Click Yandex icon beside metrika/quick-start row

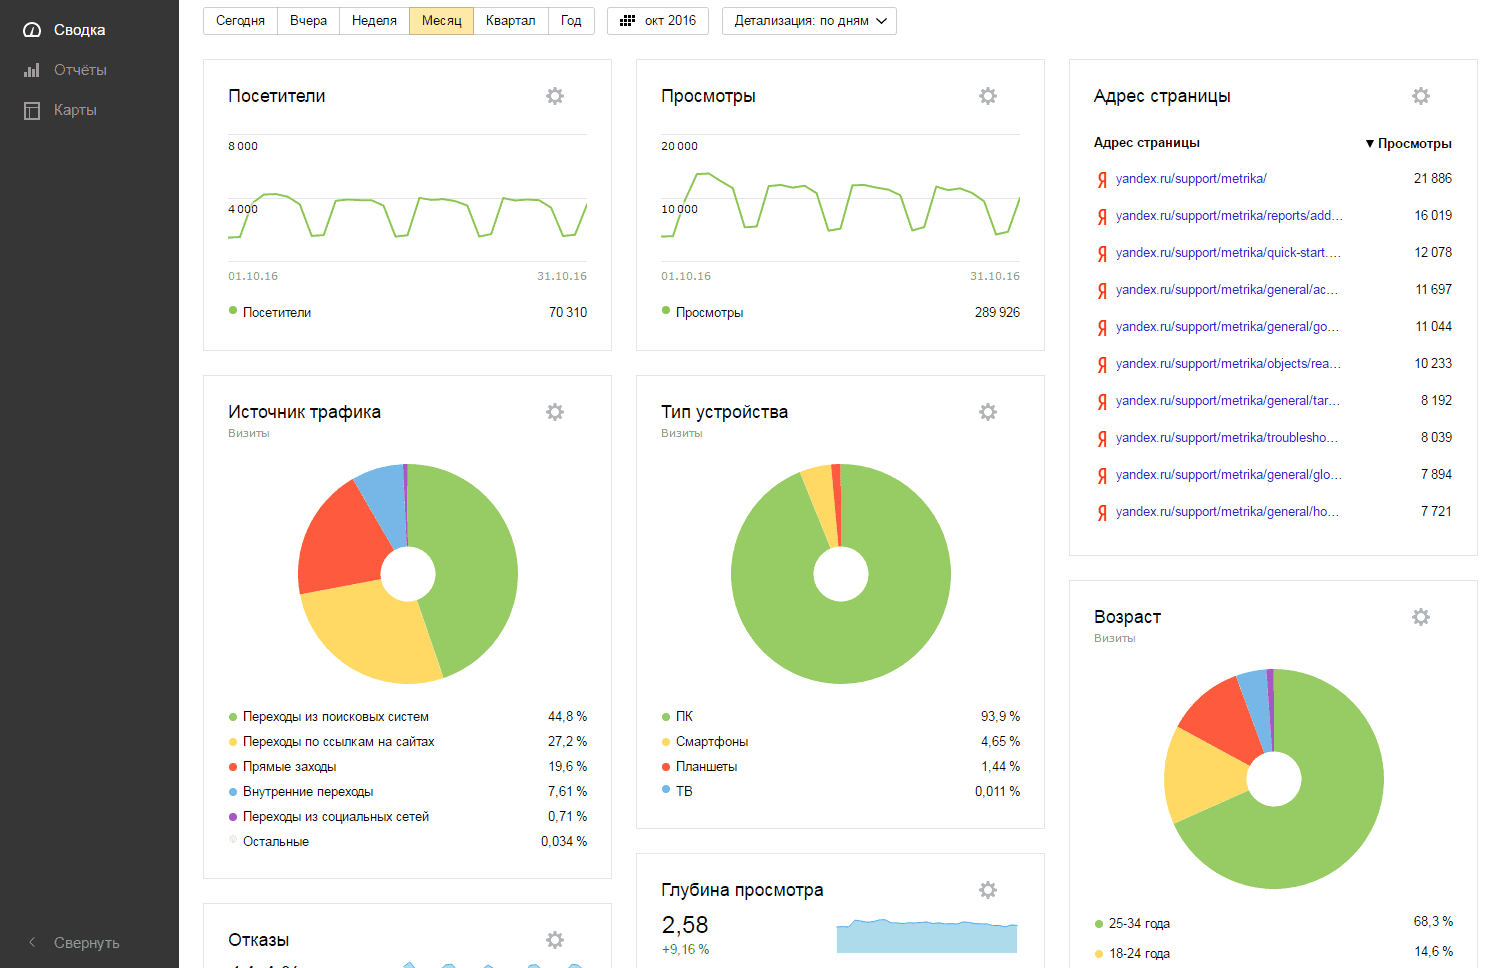pos(1102,253)
